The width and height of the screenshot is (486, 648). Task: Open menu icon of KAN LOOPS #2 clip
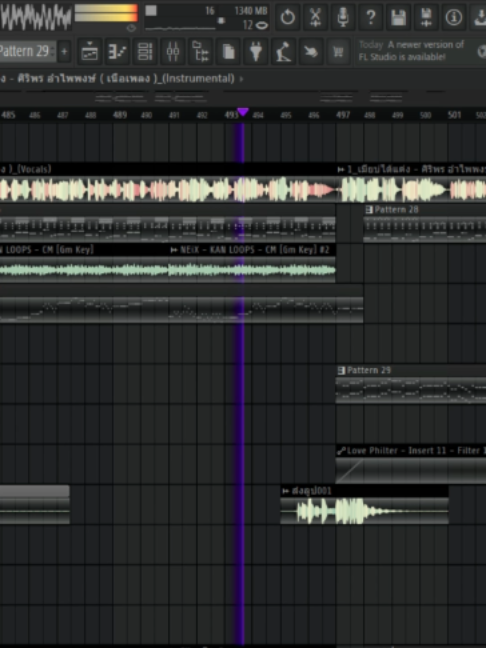tap(174, 250)
